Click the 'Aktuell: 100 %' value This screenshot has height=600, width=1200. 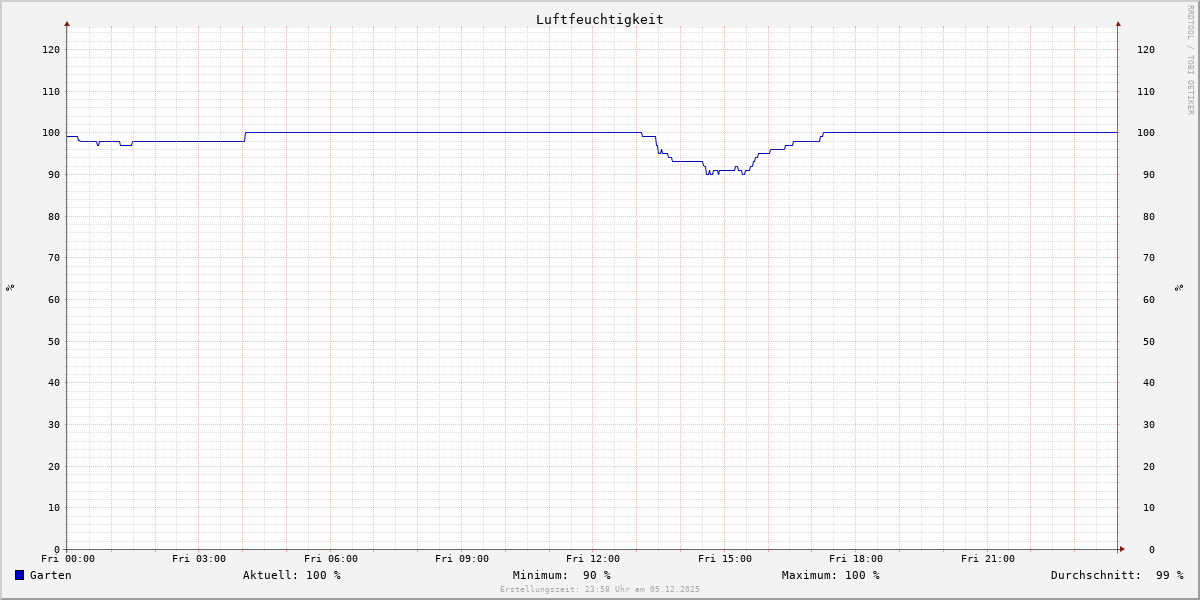point(292,575)
